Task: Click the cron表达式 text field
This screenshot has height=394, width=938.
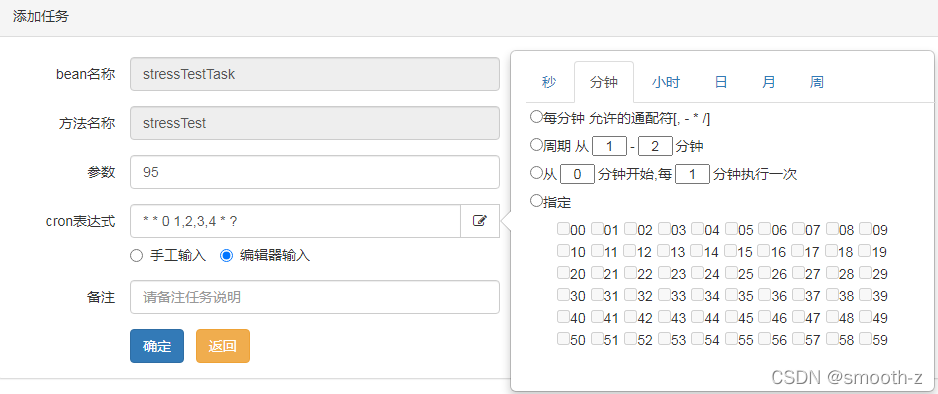Action: 295,221
